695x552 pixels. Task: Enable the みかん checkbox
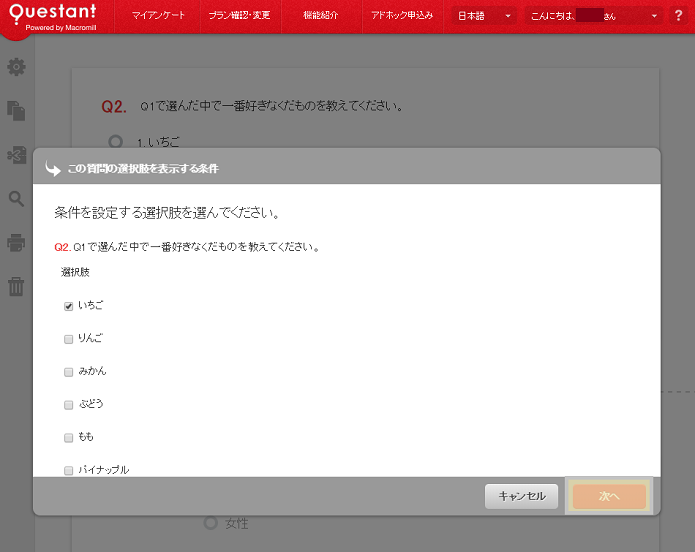69,372
